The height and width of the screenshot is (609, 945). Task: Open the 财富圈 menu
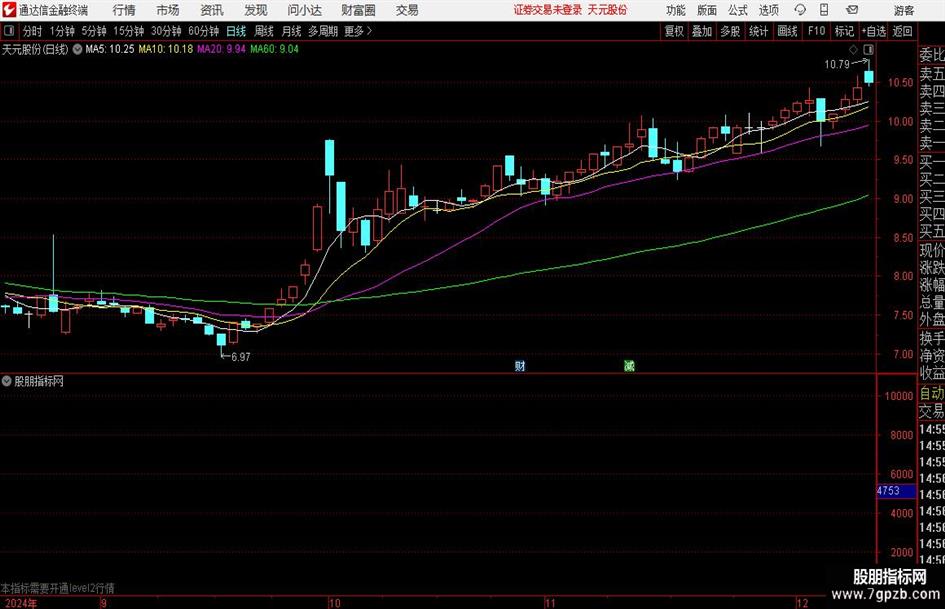(x=358, y=10)
